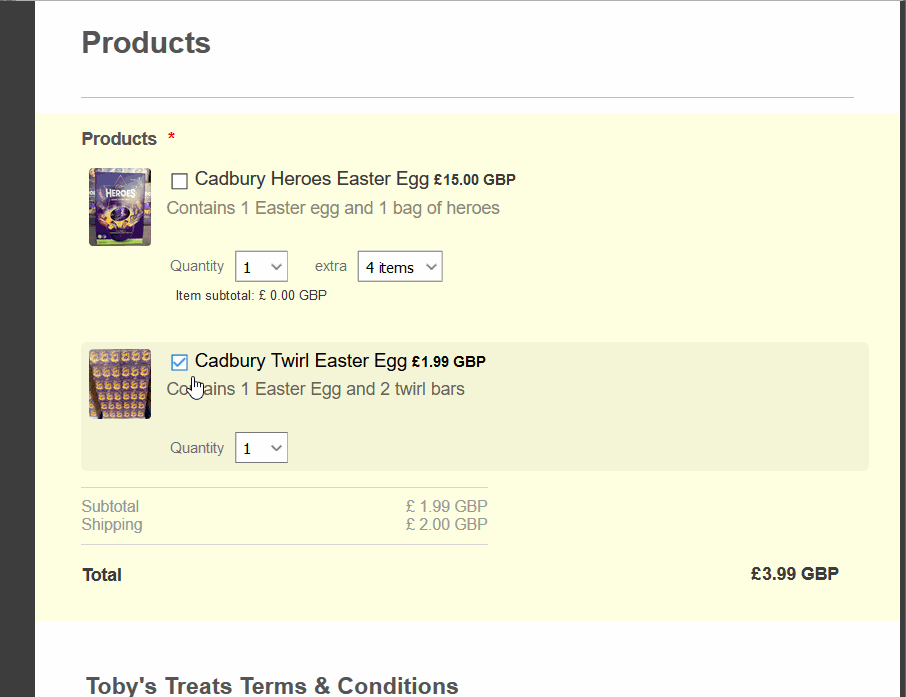Click the 'Cadbury Heroes Easter Egg' product name

pos(311,179)
